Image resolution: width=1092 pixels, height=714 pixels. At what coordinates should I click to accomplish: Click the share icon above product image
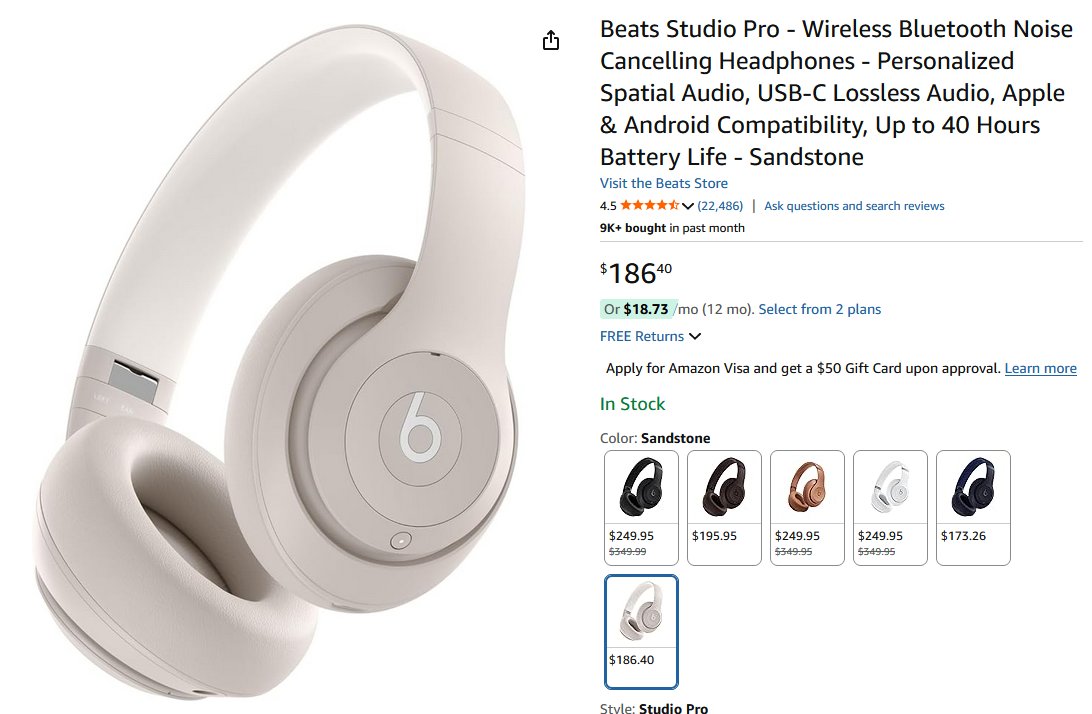[551, 40]
